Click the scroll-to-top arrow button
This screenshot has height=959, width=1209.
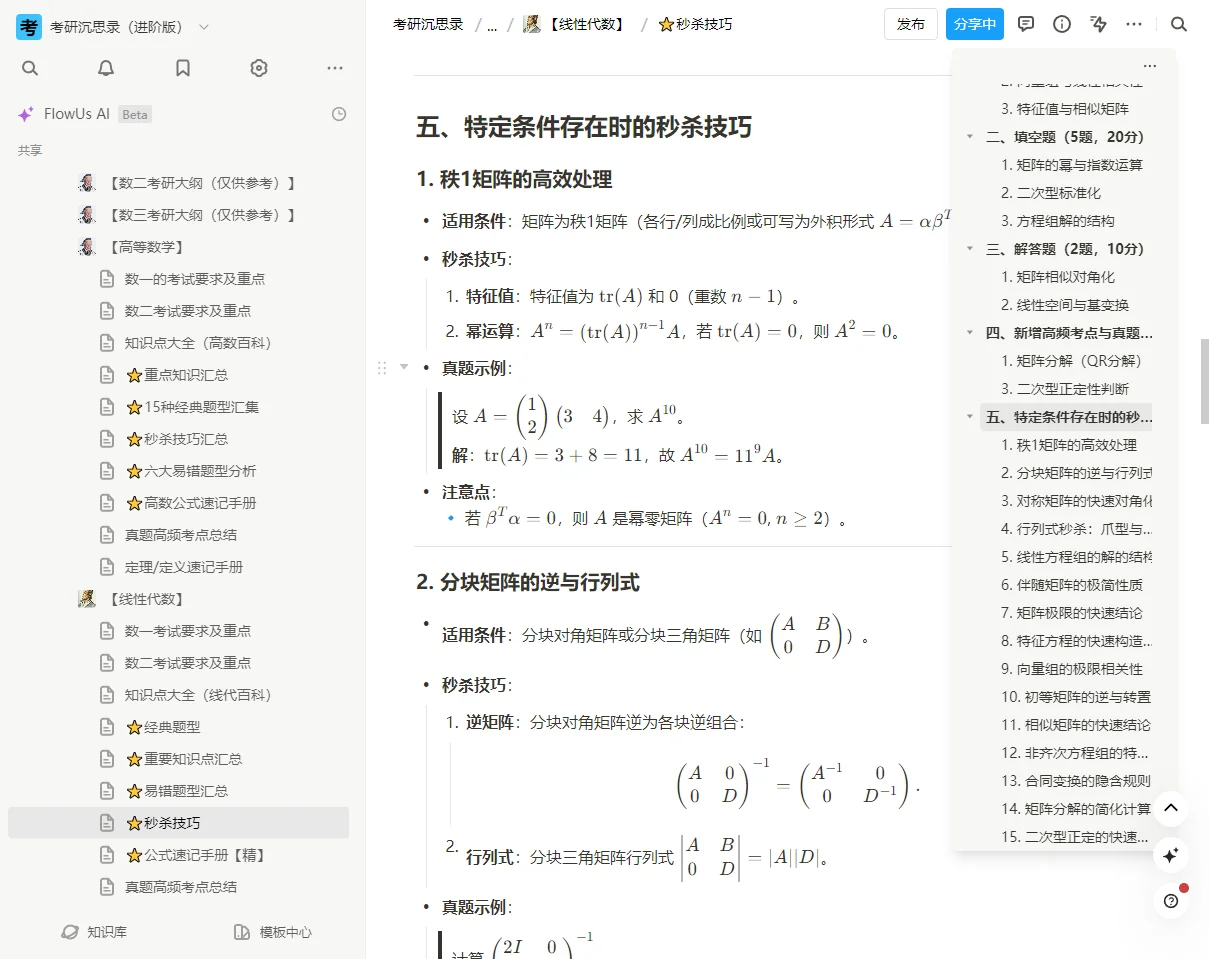[x=1171, y=808]
